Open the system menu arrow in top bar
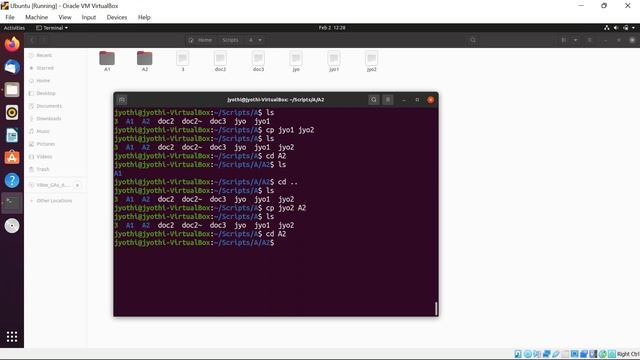This screenshot has width=640, height=360. click(633, 28)
